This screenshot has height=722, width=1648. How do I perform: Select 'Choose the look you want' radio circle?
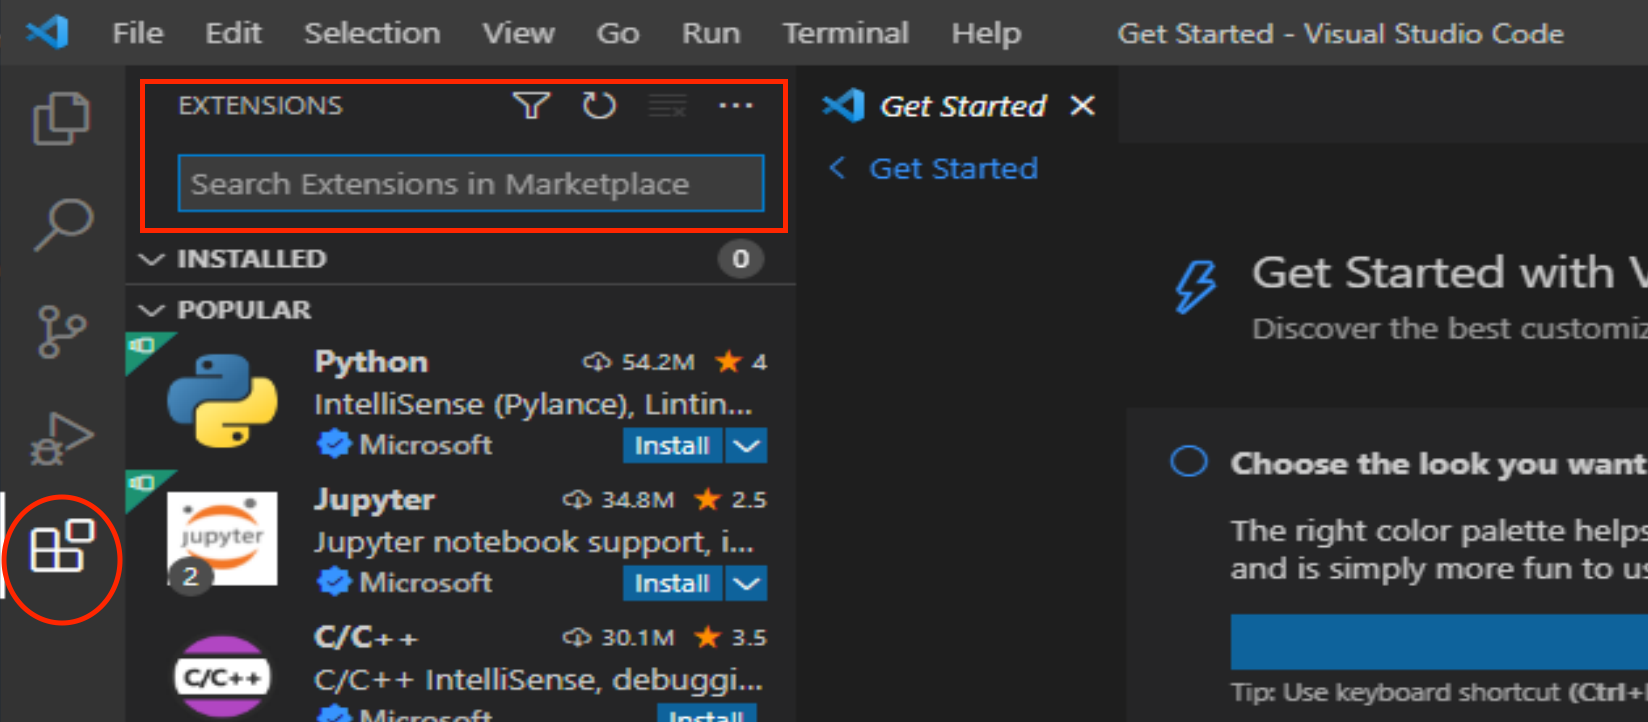click(1189, 462)
